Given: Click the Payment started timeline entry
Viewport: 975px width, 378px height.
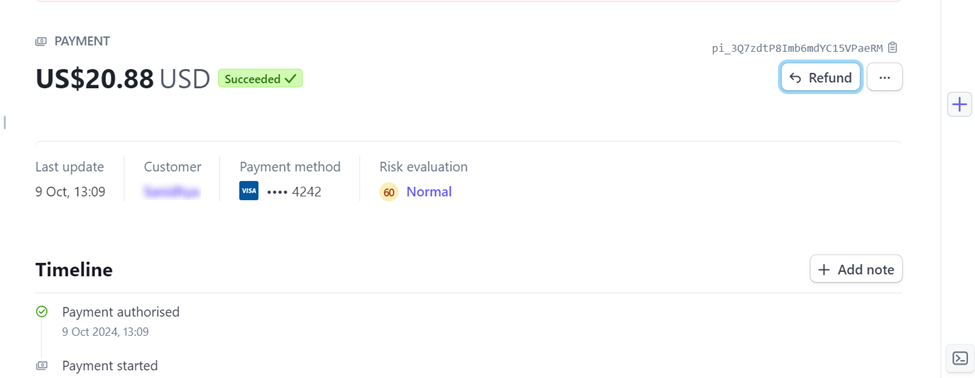Looking at the screenshot, I should pyautogui.click(x=110, y=366).
